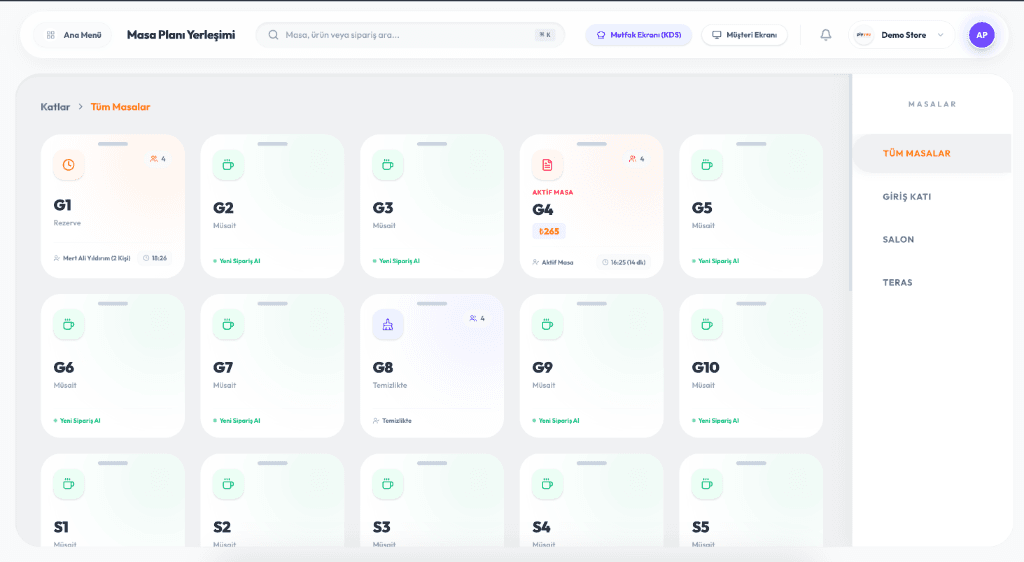Click the cup icon on table G10
The image size is (1024, 562).
coord(707,324)
